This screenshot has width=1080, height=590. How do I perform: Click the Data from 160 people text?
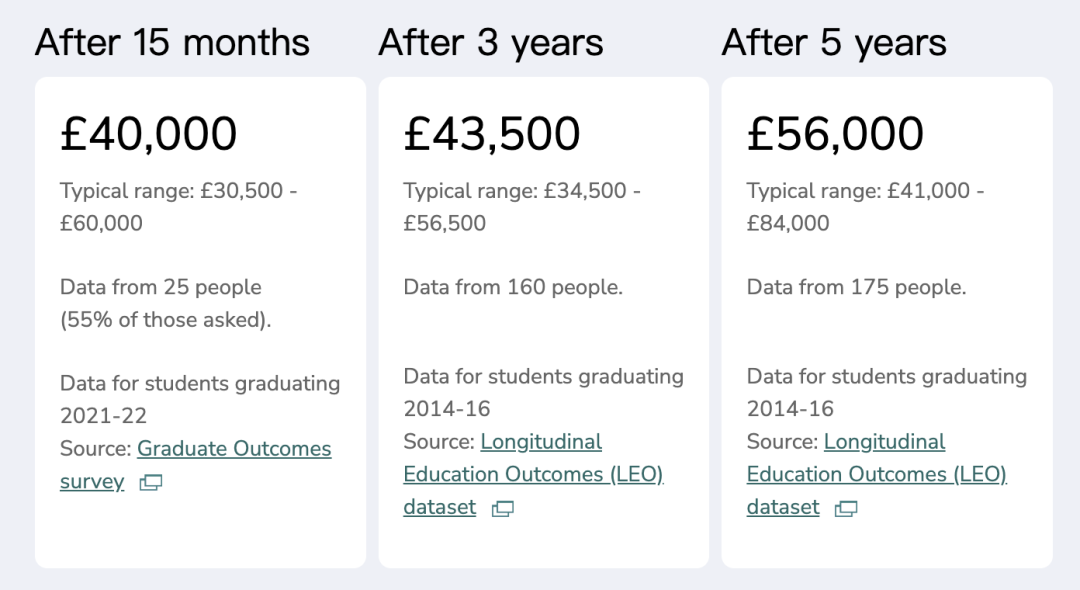click(x=513, y=287)
